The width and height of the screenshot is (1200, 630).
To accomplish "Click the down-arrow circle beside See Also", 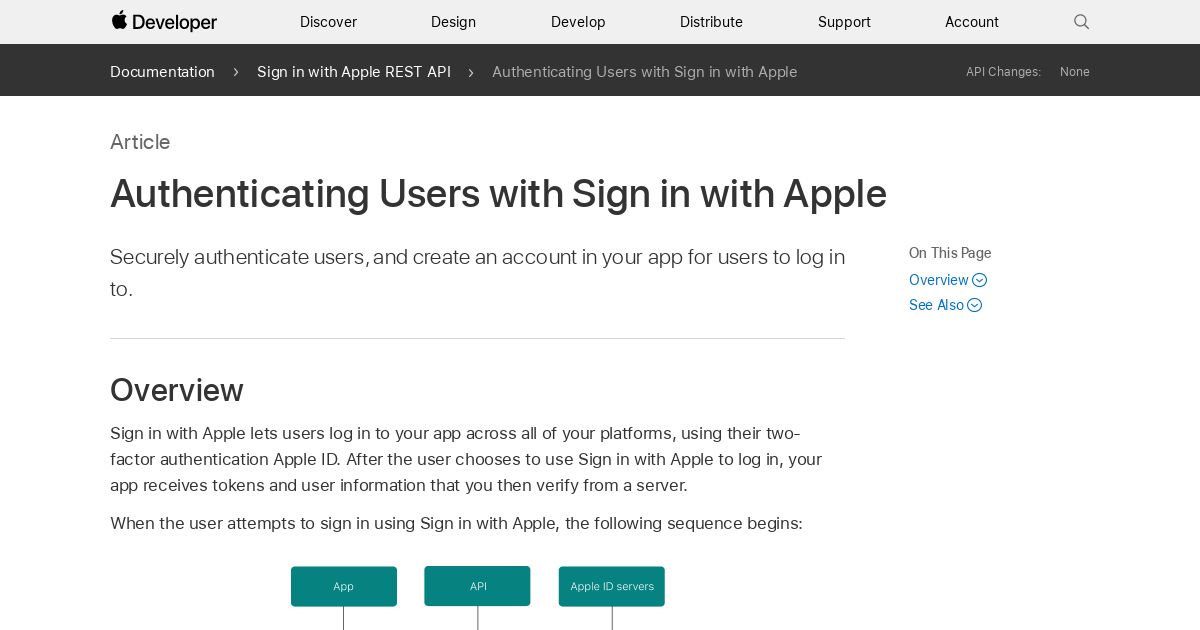I will (x=975, y=305).
